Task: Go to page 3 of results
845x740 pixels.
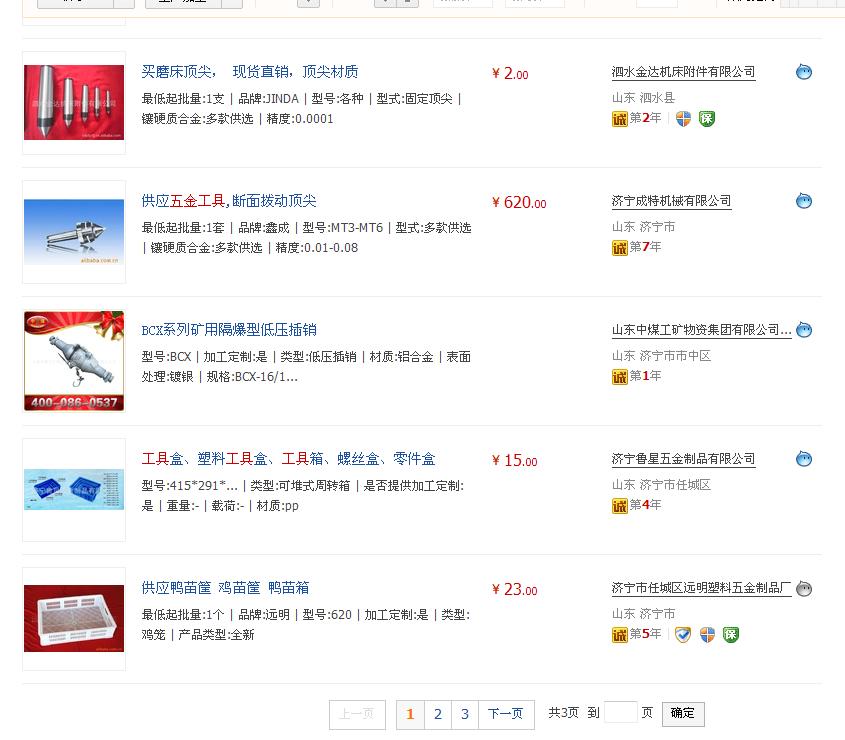Action: pyautogui.click(x=465, y=715)
